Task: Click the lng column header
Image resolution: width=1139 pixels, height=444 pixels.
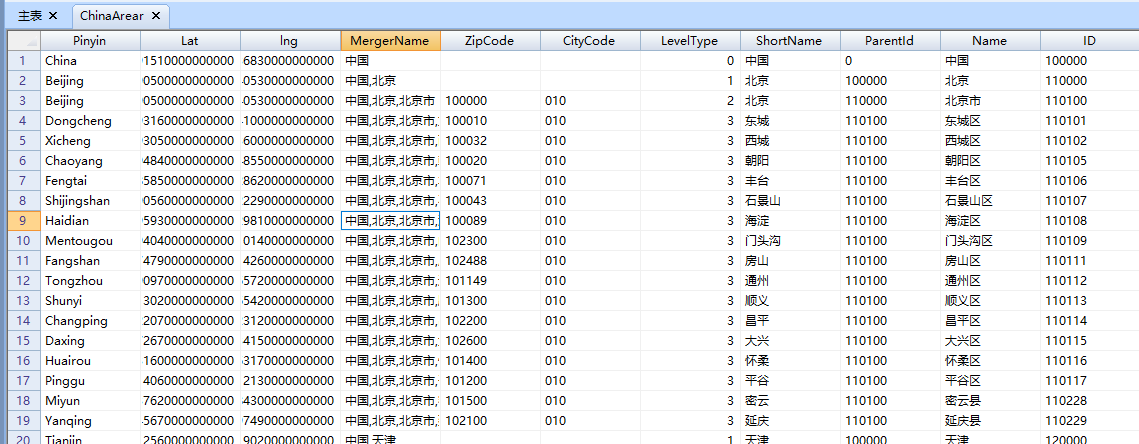Action: pyautogui.click(x=290, y=41)
